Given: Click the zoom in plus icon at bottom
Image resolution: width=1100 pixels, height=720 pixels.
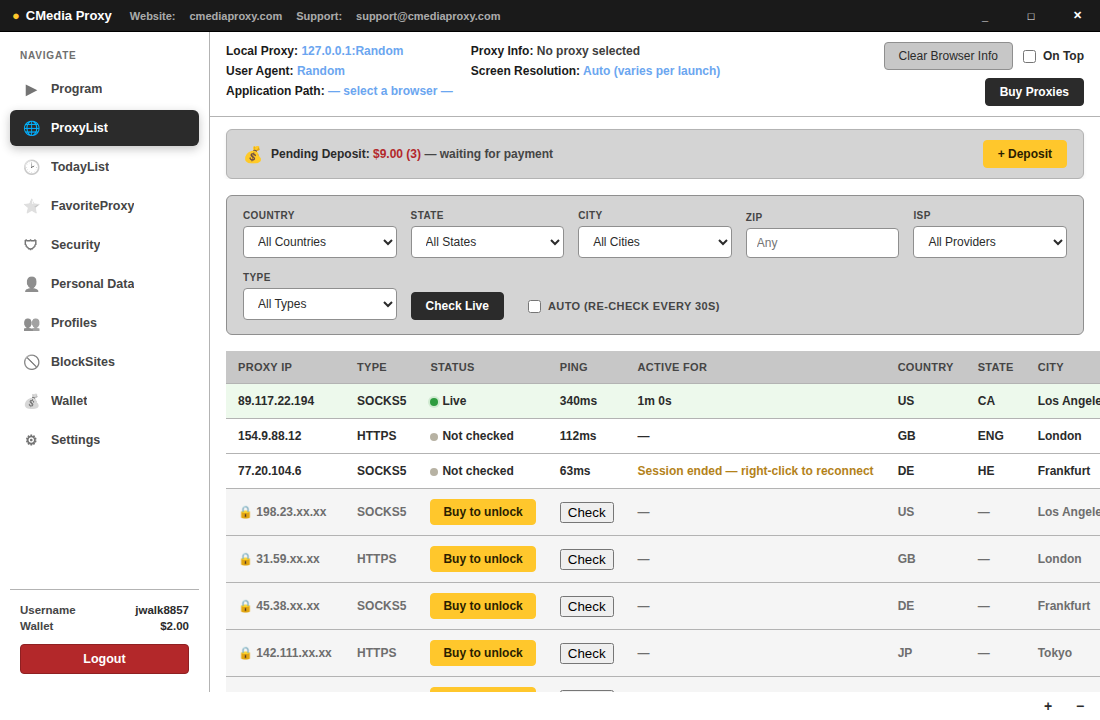Looking at the screenshot, I should pos(1048,706).
